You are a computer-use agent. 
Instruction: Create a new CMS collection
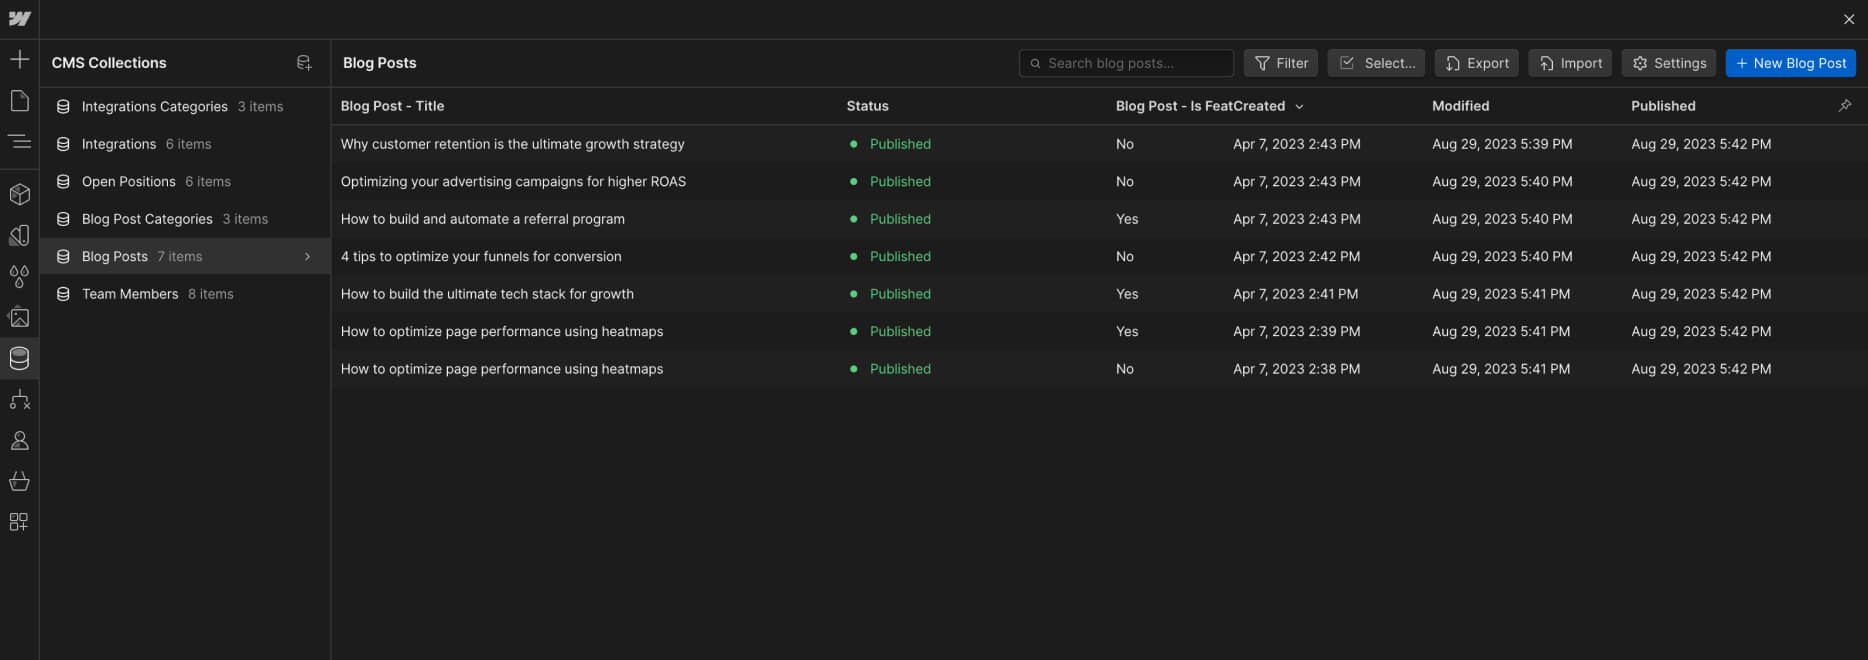(304, 63)
